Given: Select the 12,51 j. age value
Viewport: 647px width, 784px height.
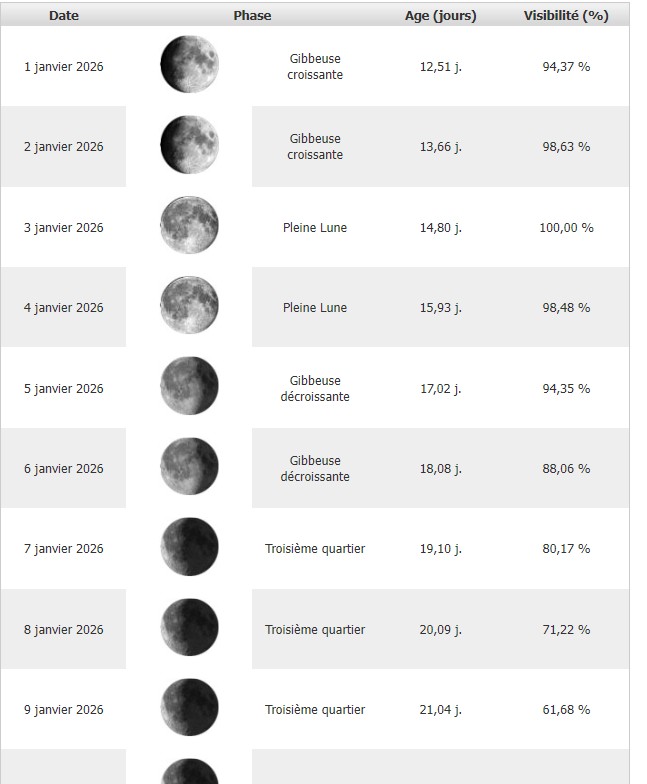Looking at the screenshot, I should [x=441, y=67].
